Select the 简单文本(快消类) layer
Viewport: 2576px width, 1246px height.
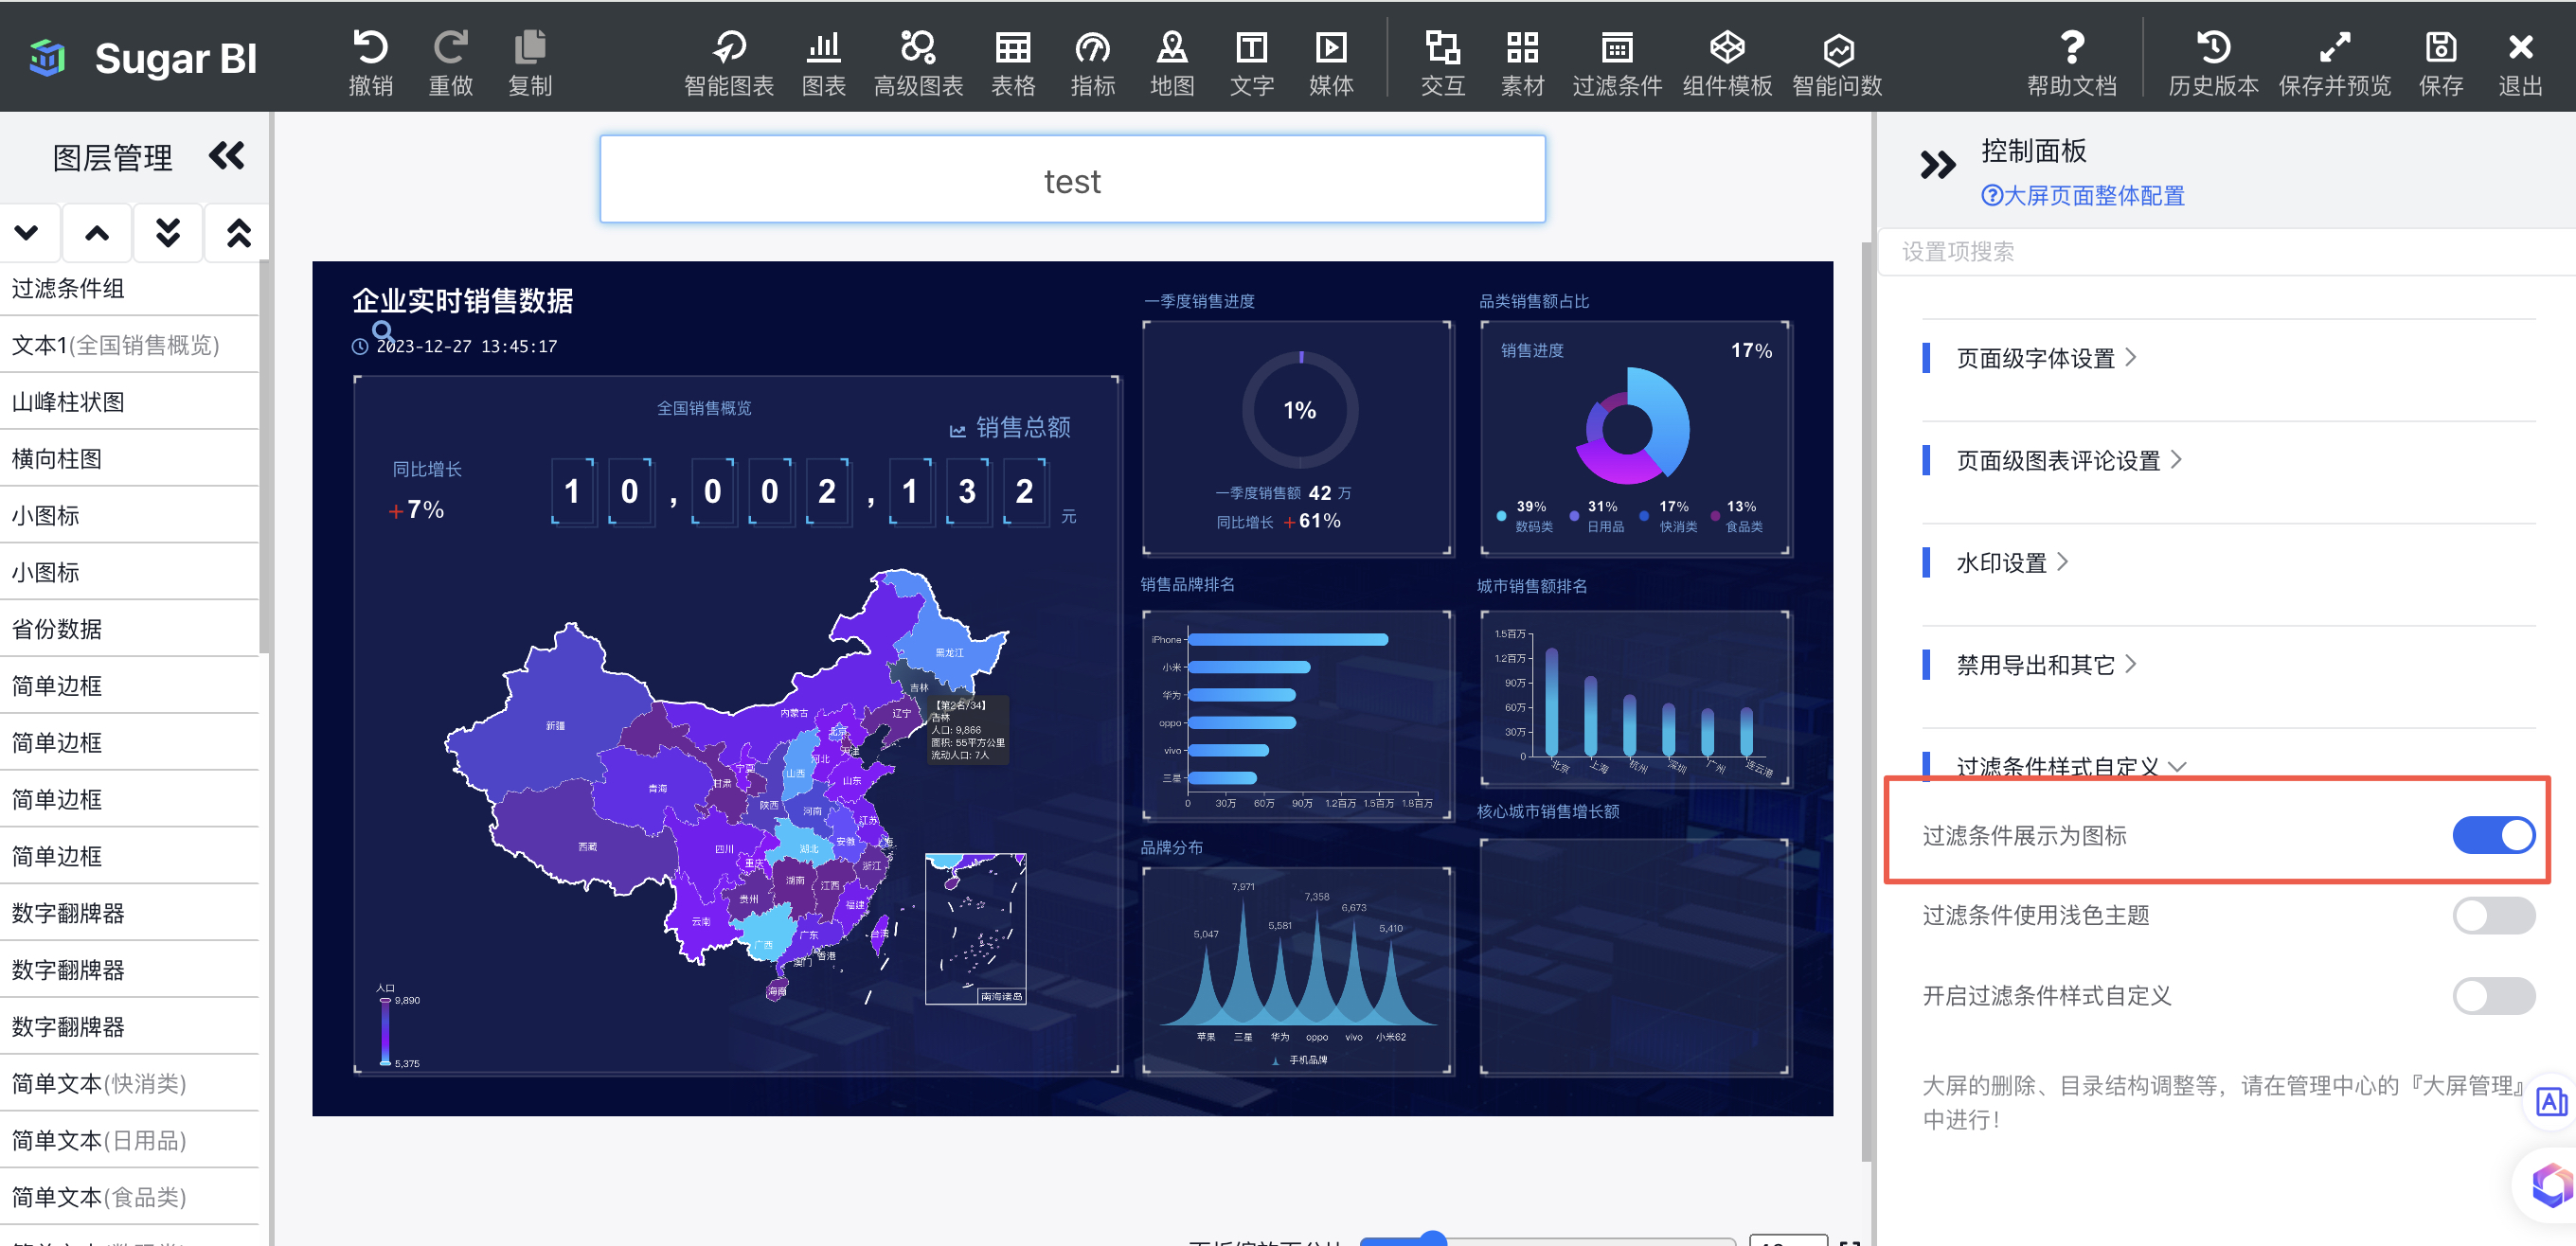pos(129,1084)
